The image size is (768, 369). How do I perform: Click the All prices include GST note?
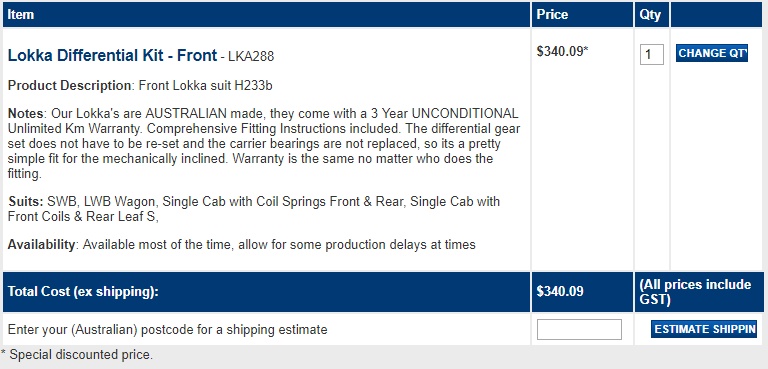pyautogui.click(x=695, y=292)
